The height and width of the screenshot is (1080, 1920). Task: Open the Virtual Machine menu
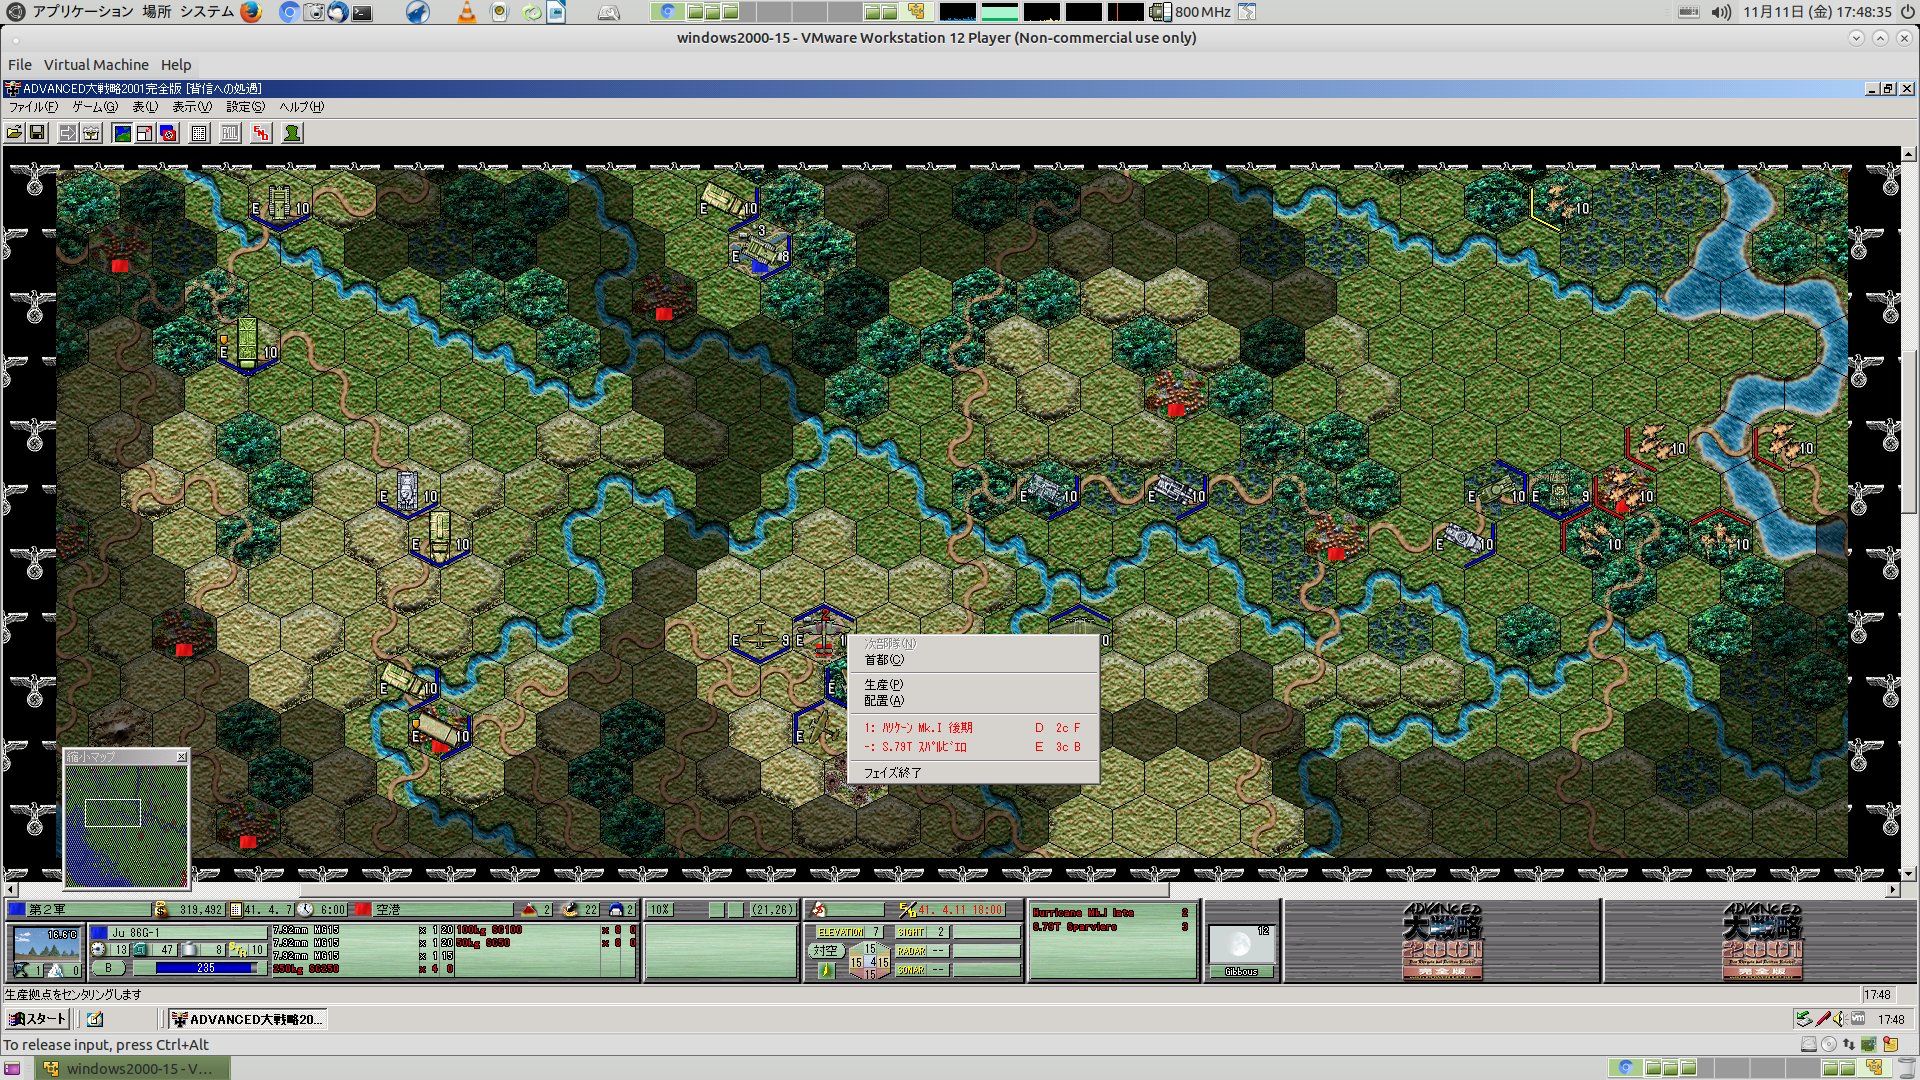point(96,65)
